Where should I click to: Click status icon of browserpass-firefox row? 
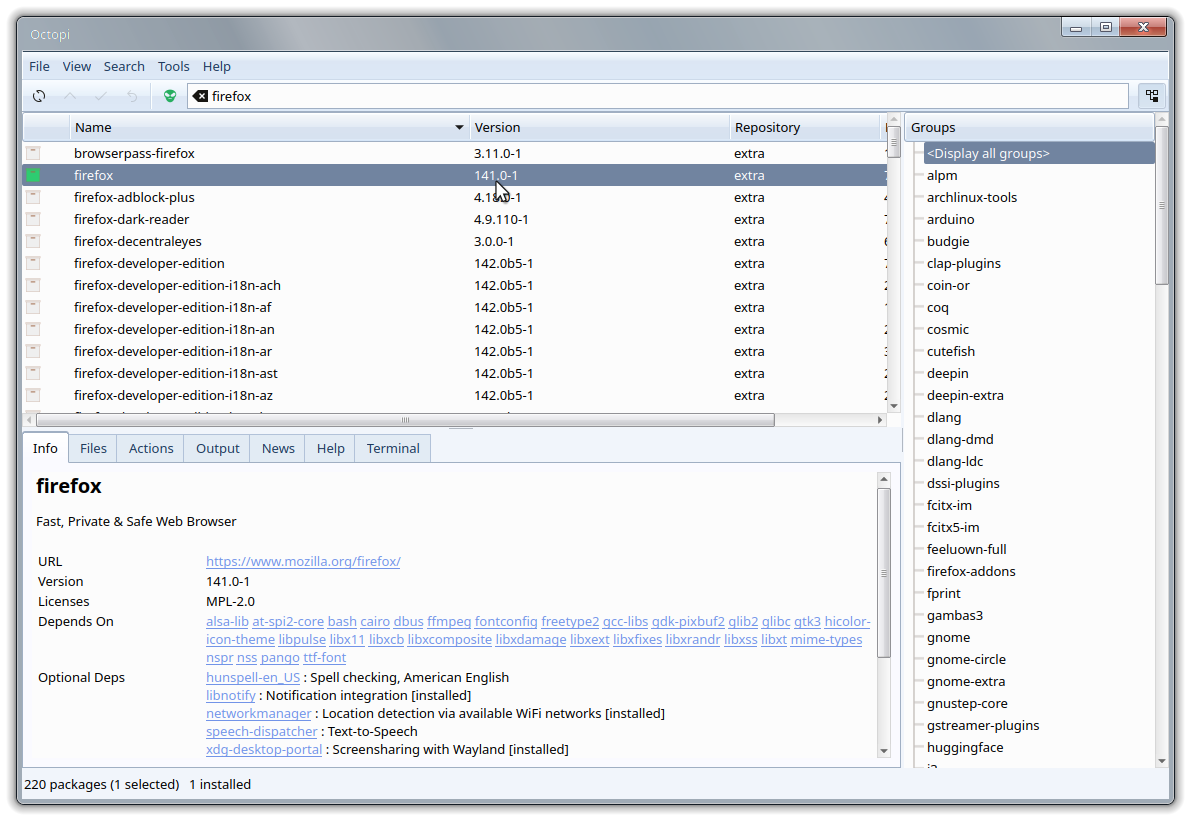pyautogui.click(x=33, y=153)
